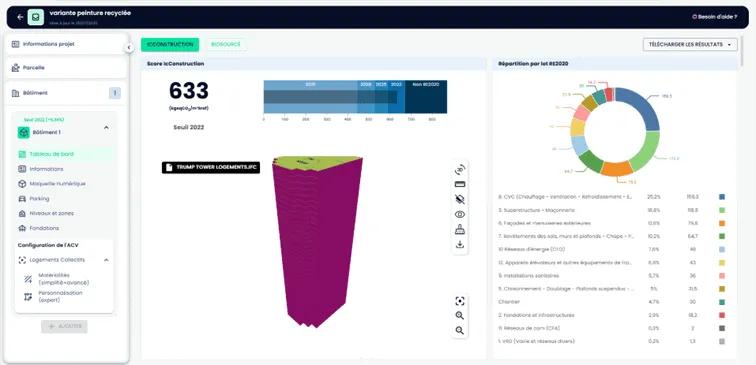Switch to ICCONSTRUCTION tab

tap(170, 44)
